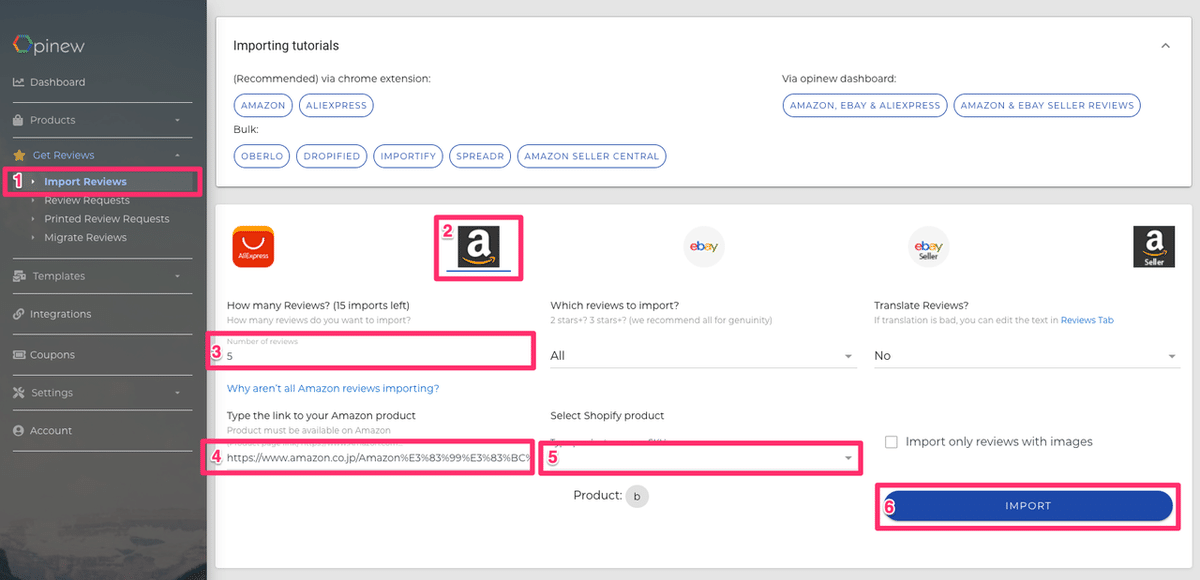This screenshot has height=580, width=1200.
Task: Open Migrate Reviews in the sidebar
Action: (x=85, y=237)
